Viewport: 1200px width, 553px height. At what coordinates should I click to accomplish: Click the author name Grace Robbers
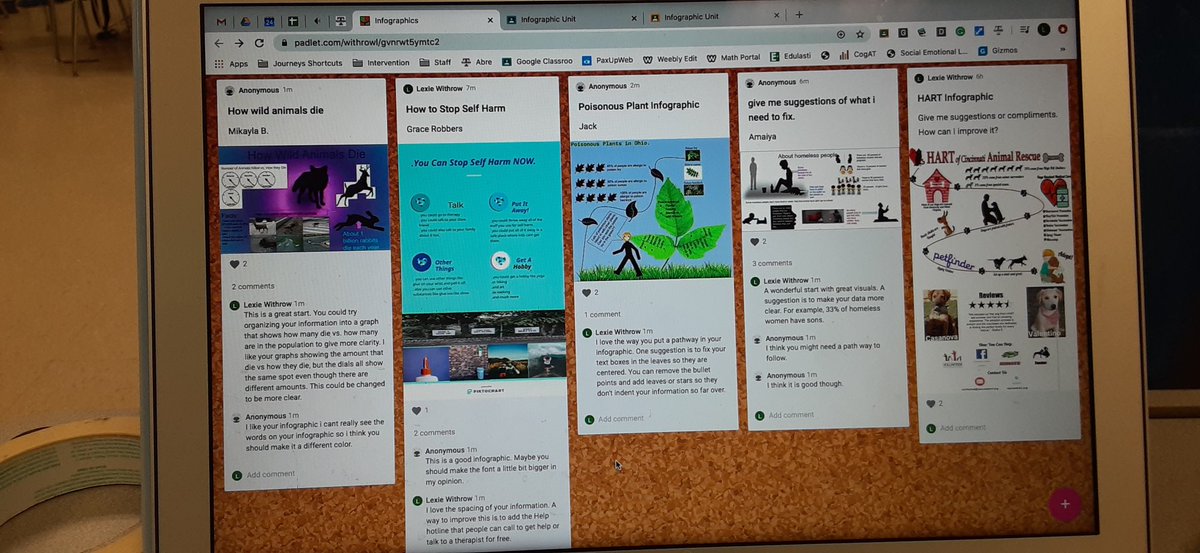tap(435, 130)
